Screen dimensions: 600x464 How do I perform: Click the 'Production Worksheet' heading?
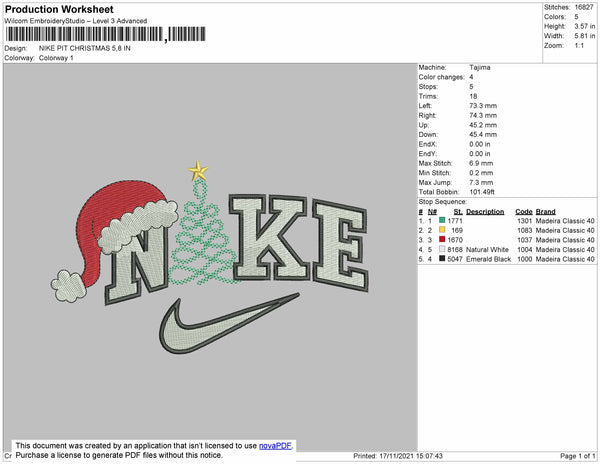[x=59, y=9]
